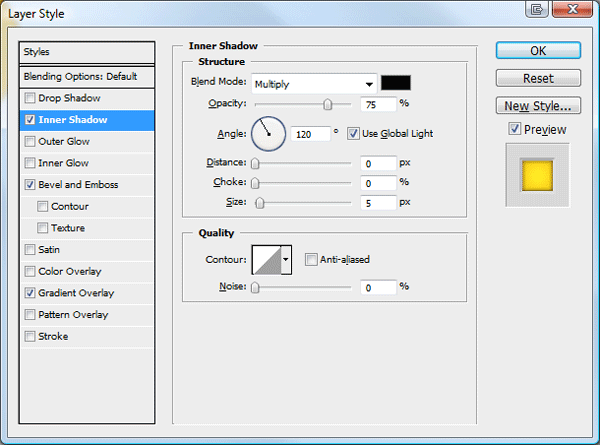Enable the Pattern Overlay checkbox
Screen dimensions: 600x445
pyautogui.click(x=30, y=315)
